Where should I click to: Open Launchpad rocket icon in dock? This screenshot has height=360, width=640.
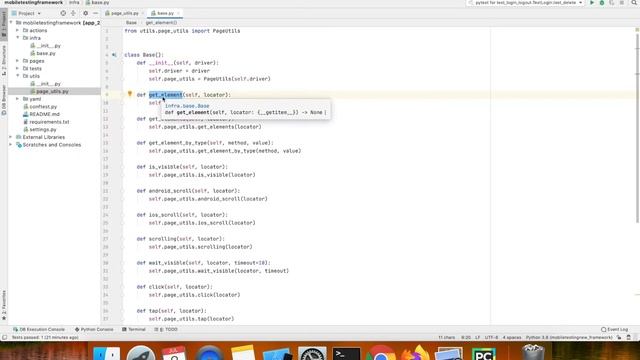click(x=141, y=353)
